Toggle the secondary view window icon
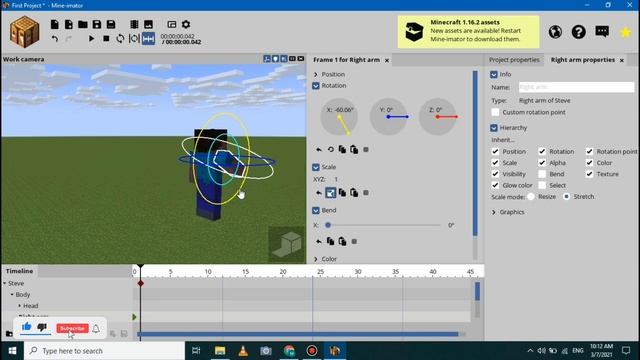 171,24
